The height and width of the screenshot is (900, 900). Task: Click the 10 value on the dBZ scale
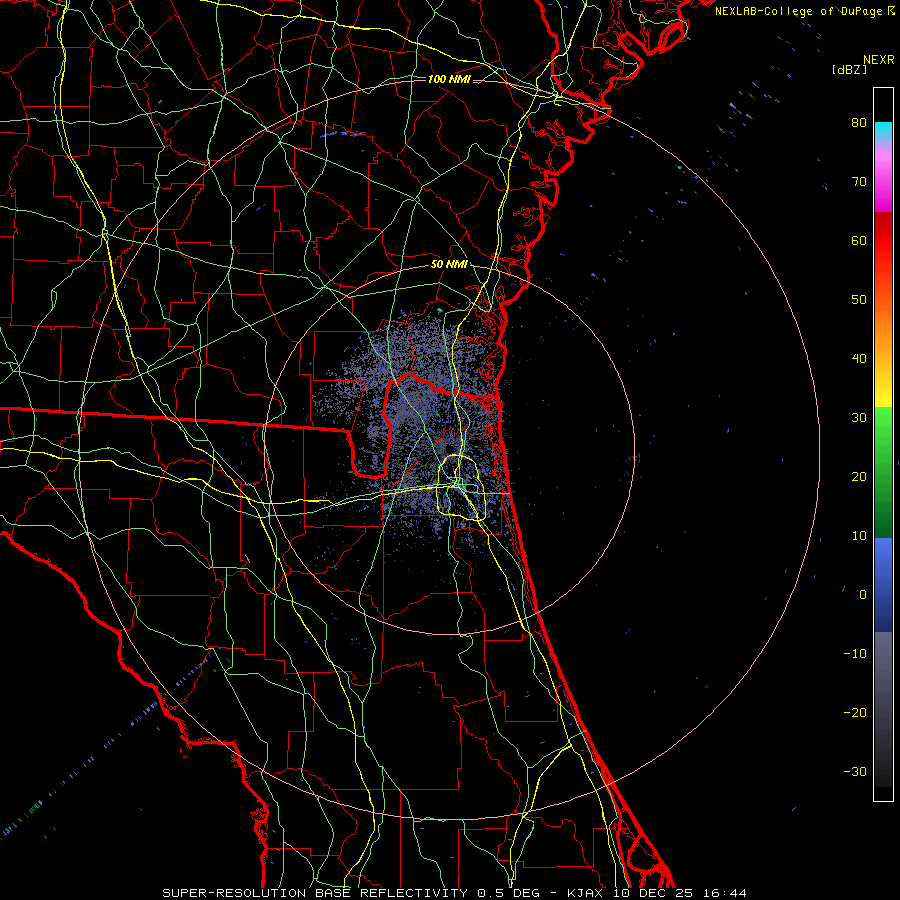pos(859,536)
